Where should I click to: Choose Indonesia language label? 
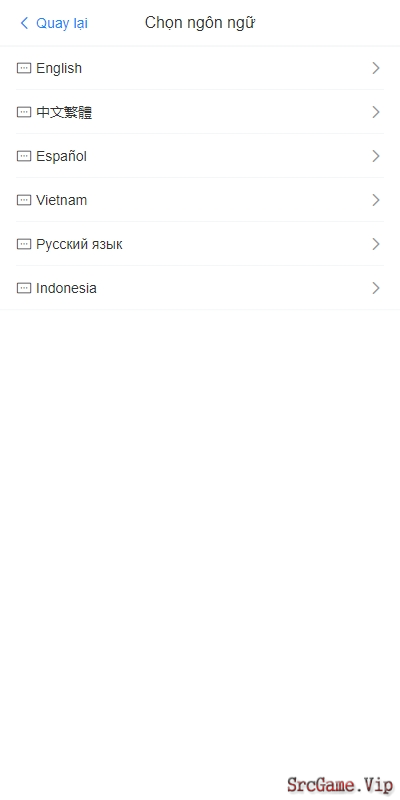click(66, 288)
